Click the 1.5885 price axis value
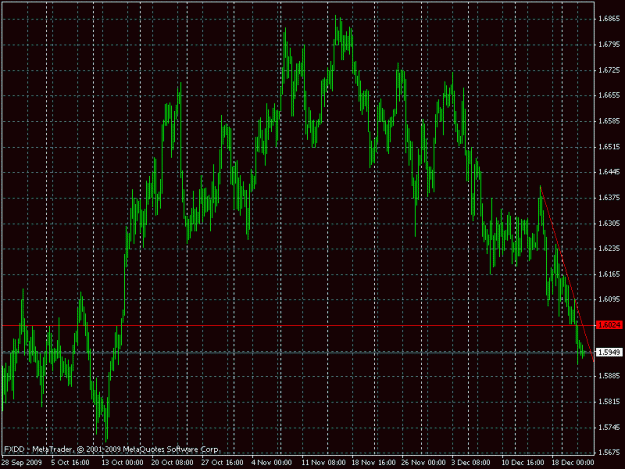 point(609,376)
